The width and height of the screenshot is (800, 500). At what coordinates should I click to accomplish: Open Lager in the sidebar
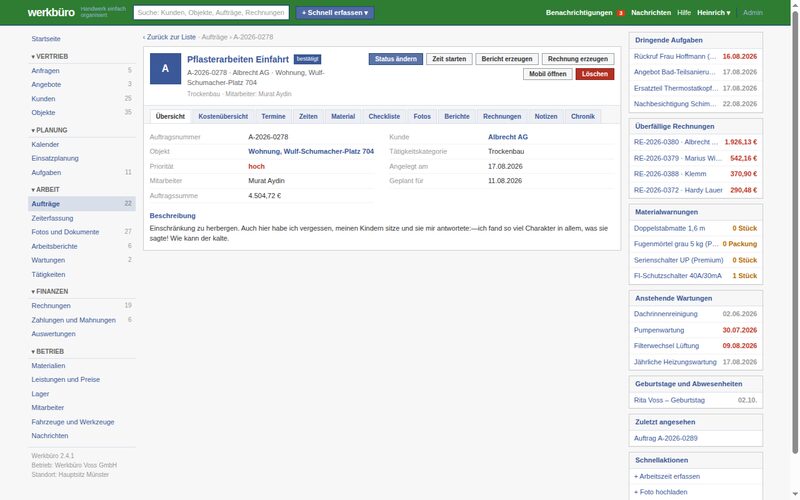pos(82,394)
